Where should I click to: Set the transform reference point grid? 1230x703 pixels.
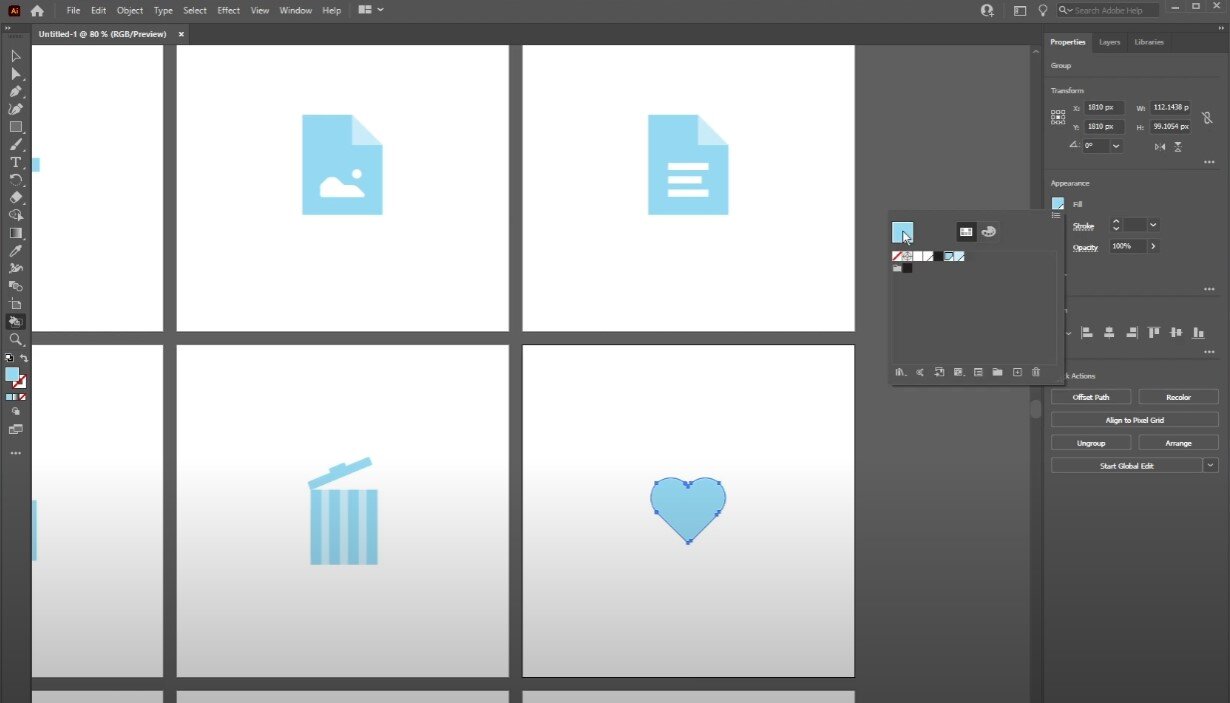(x=1058, y=117)
